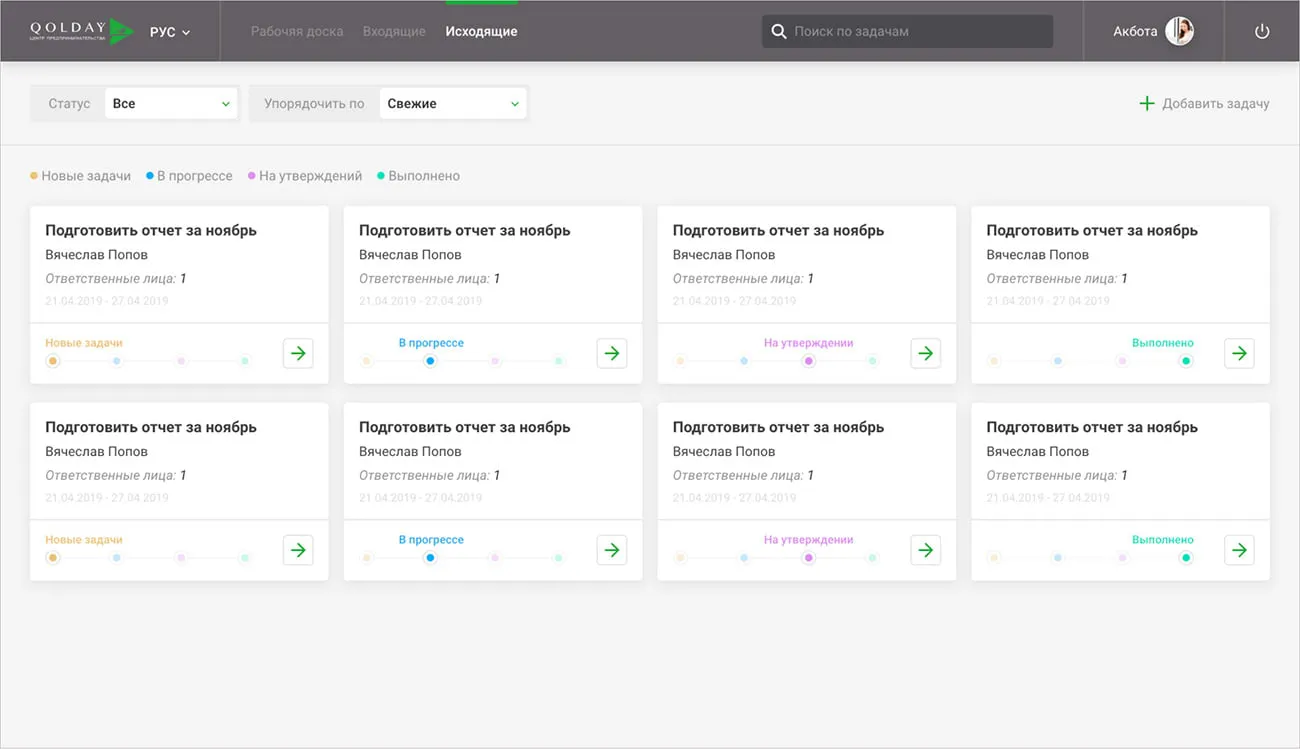Image resolution: width=1300 pixels, height=749 pixels.
Task: Open Акбота user avatar
Action: pos(1180,31)
